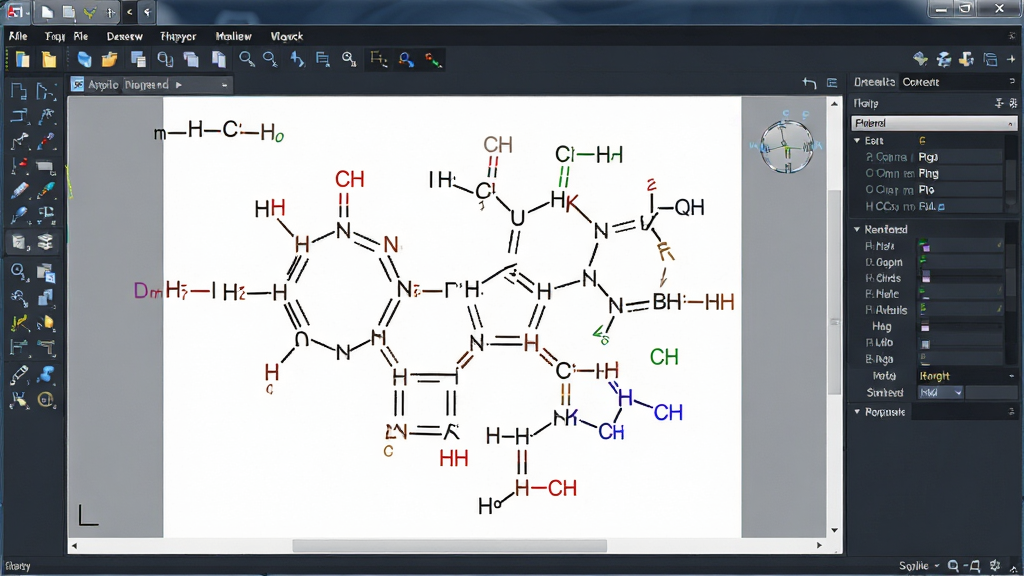
Task: Toggle the check mark on the Avtuils row
Action: (1000, 308)
